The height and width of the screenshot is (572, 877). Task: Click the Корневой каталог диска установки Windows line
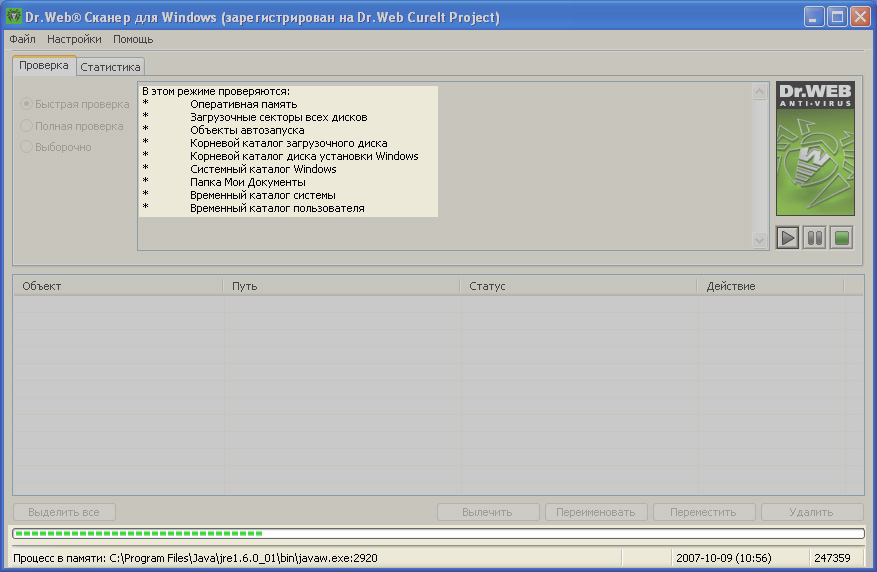tap(304, 156)
